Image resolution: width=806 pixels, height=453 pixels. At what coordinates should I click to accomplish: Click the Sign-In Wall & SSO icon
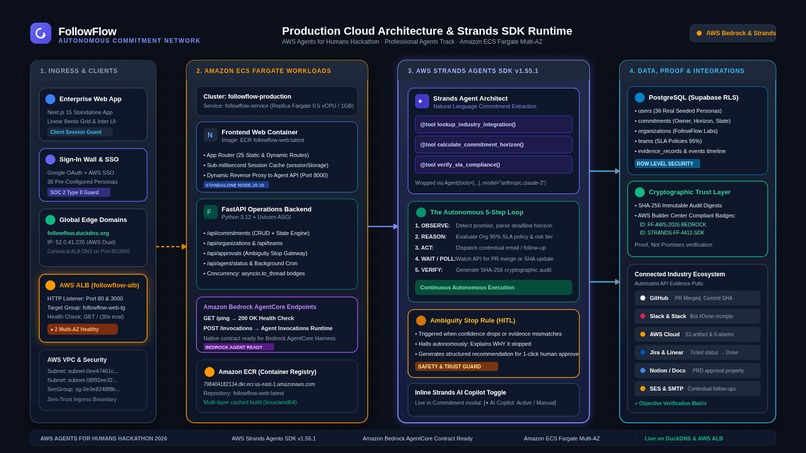50,159
